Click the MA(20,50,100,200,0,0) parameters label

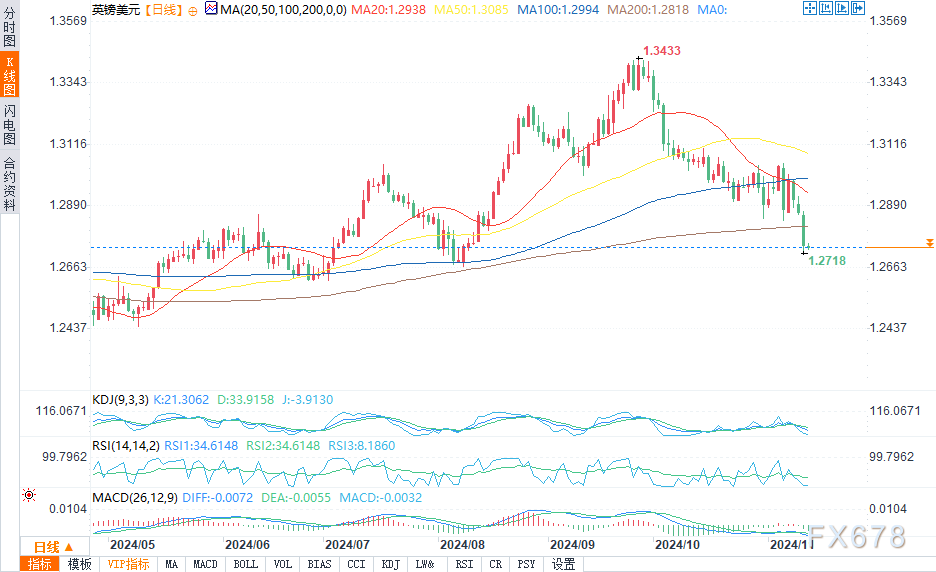283,10
